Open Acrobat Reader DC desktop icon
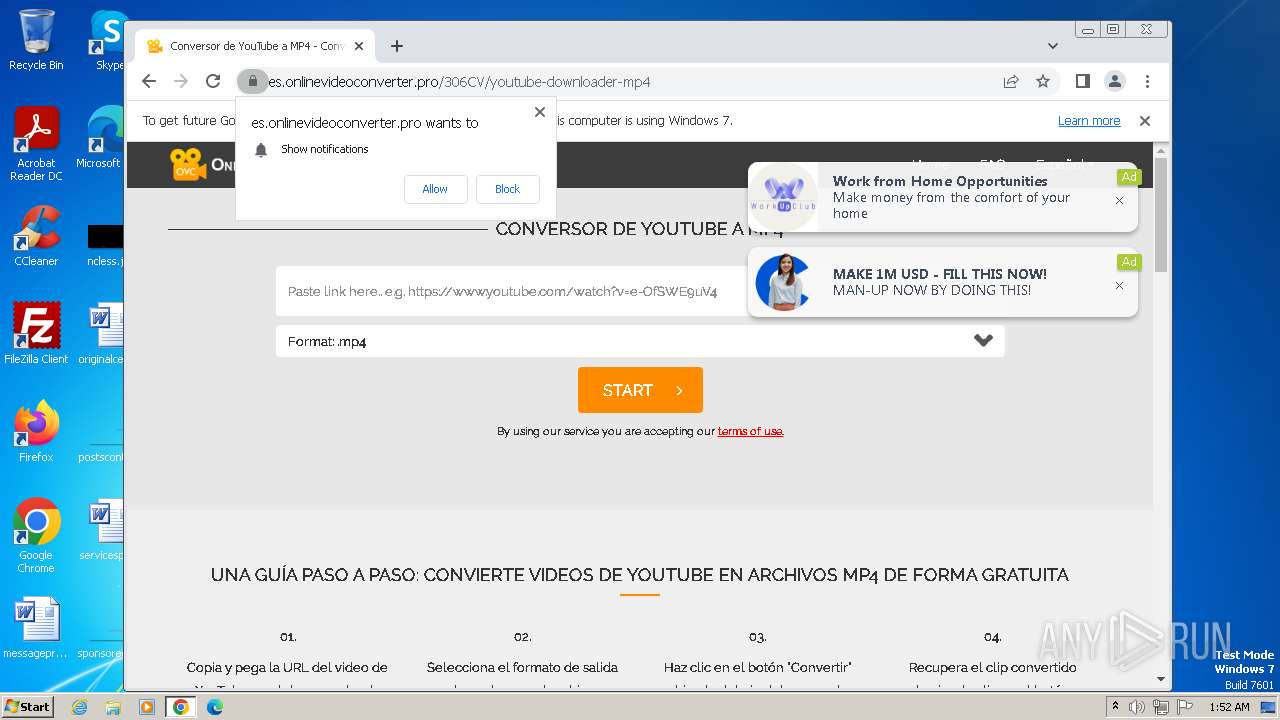This screenshot has height=720, width=1280. click(36, 144)
